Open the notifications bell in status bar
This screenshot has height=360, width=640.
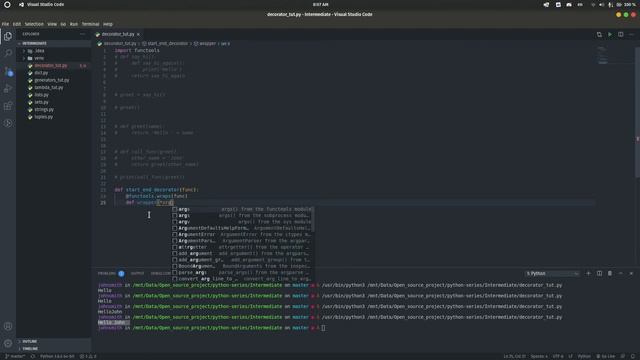(x=633, y=356)
